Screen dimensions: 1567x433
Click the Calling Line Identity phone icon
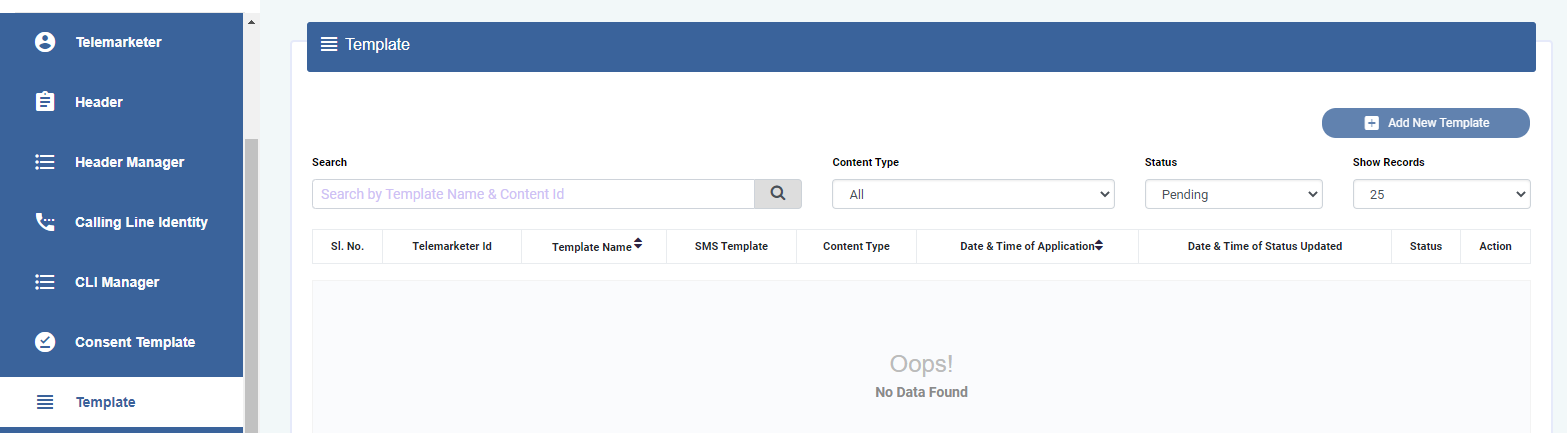(45, 222)
